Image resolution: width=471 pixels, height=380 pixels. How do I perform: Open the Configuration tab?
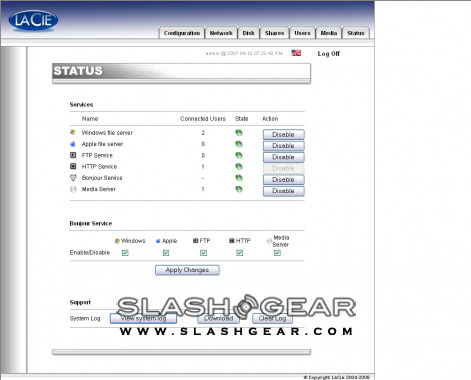(x=182, y=33)
